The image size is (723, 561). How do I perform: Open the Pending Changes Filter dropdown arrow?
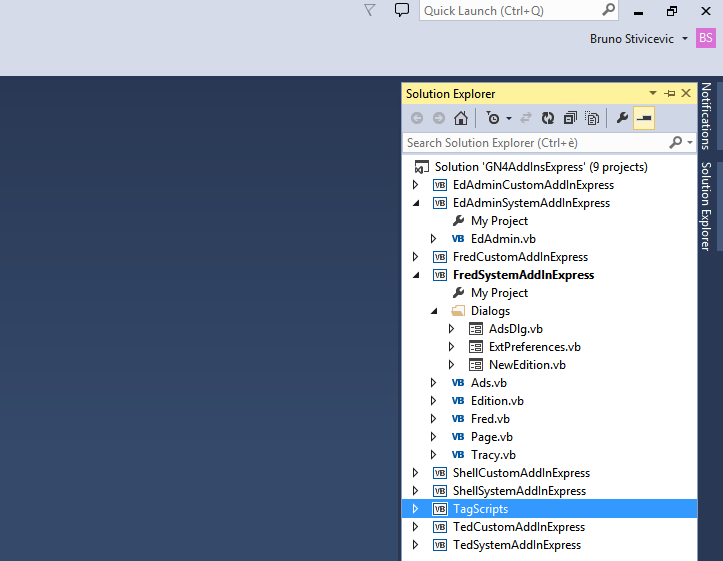(509, 118)
